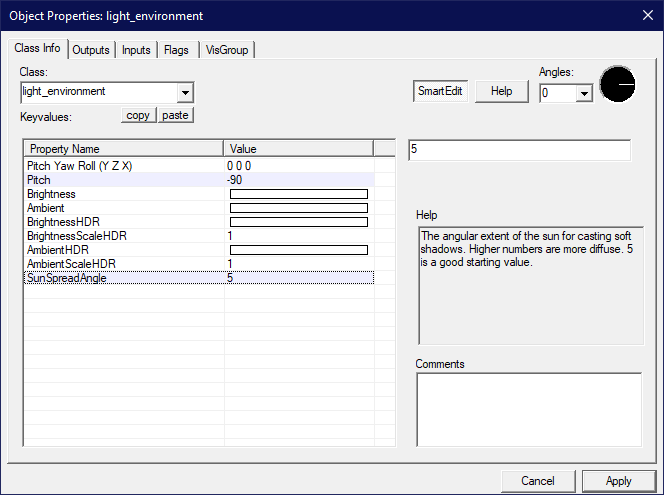Click the Help button
This screenshot has width=664, height=495.
click(502, 91)
